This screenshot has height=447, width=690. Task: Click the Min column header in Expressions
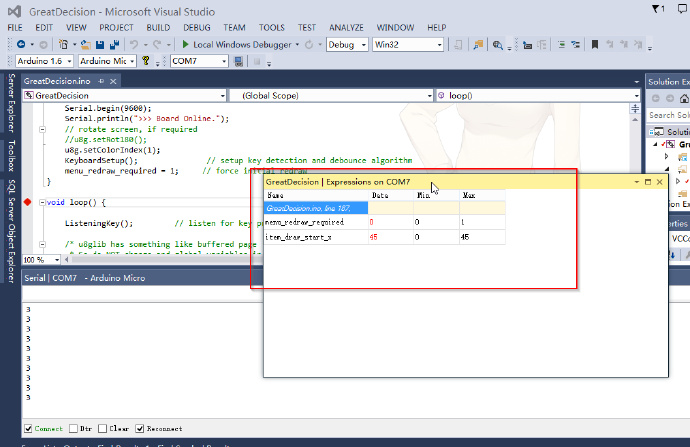point(436,195)
